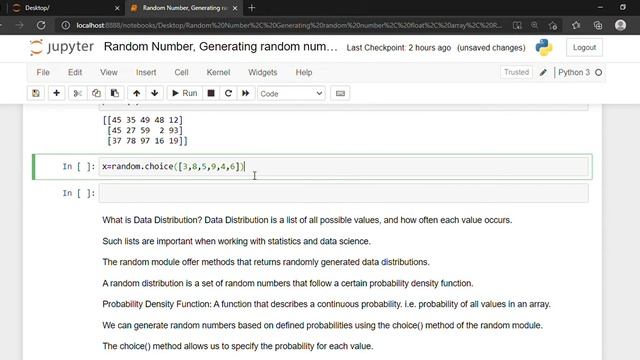Restart kernel and run all cells icon
This screenshot has width=640, height=360.
point(245,93)
